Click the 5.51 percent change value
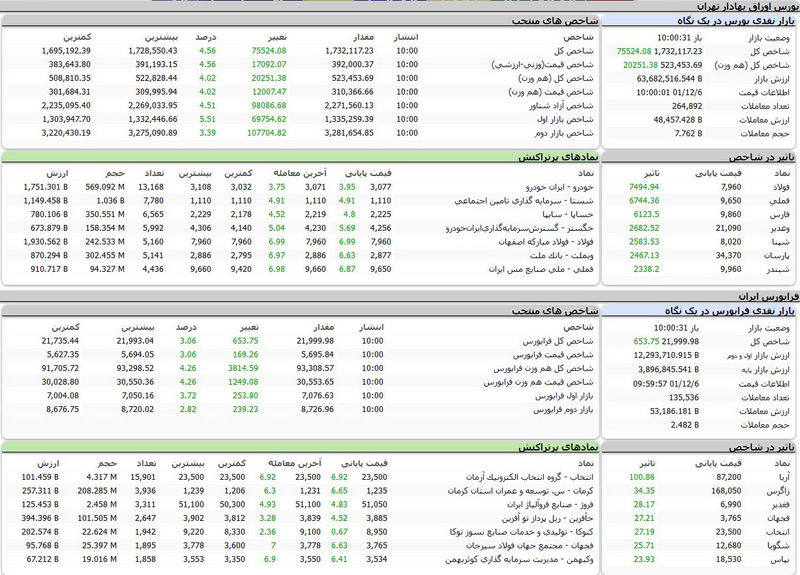The width and height of the screenshot is (800, 575). click(x=208, y=119)
